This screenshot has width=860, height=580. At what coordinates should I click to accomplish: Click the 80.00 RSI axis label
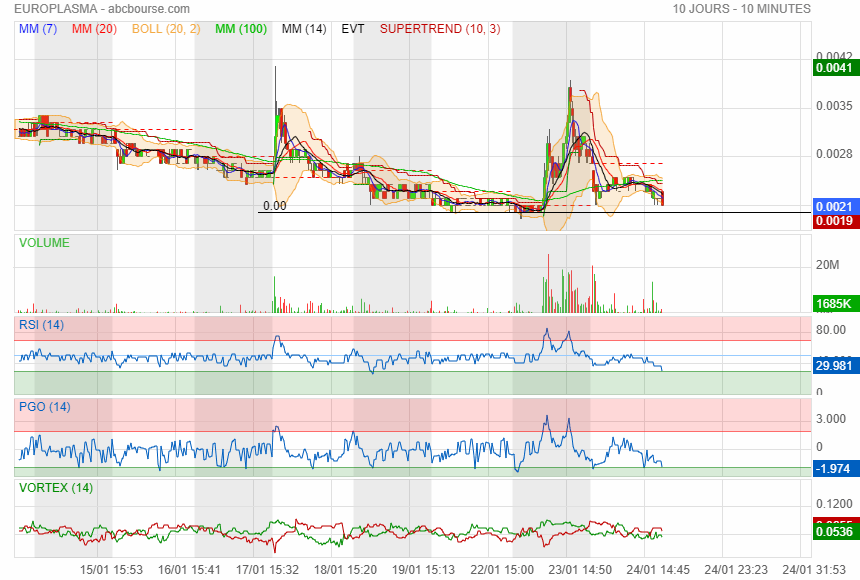coord(831,330)
